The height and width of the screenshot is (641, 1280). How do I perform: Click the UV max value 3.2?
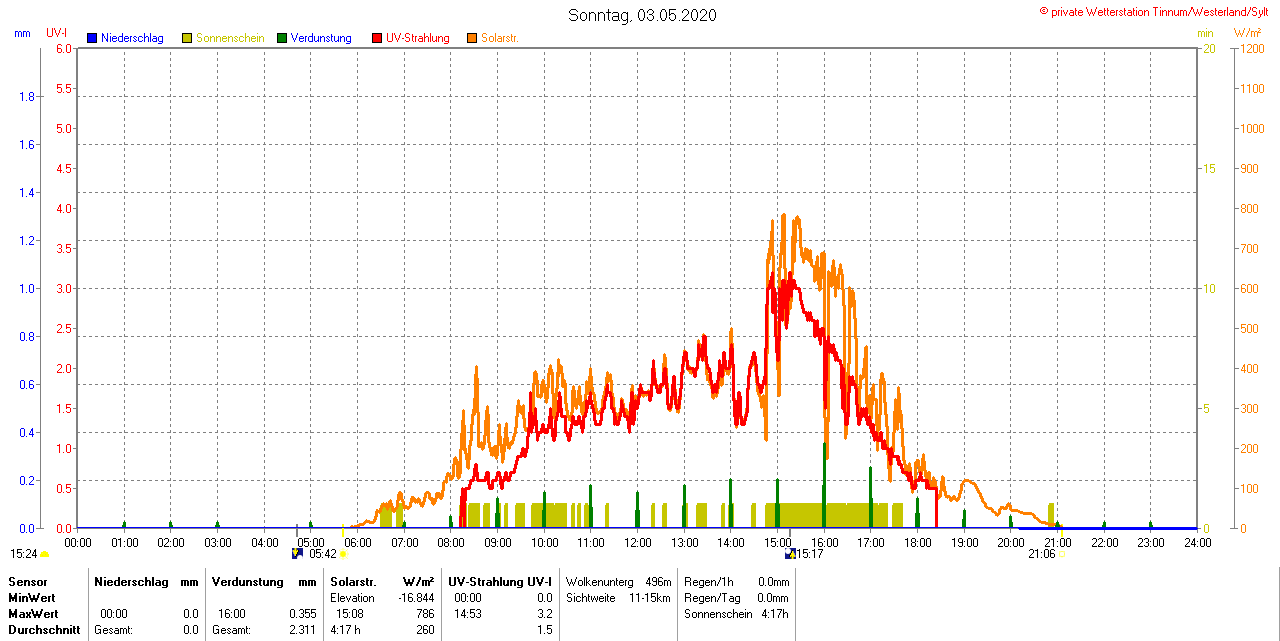pyautogui.click(x=544, y=613)
